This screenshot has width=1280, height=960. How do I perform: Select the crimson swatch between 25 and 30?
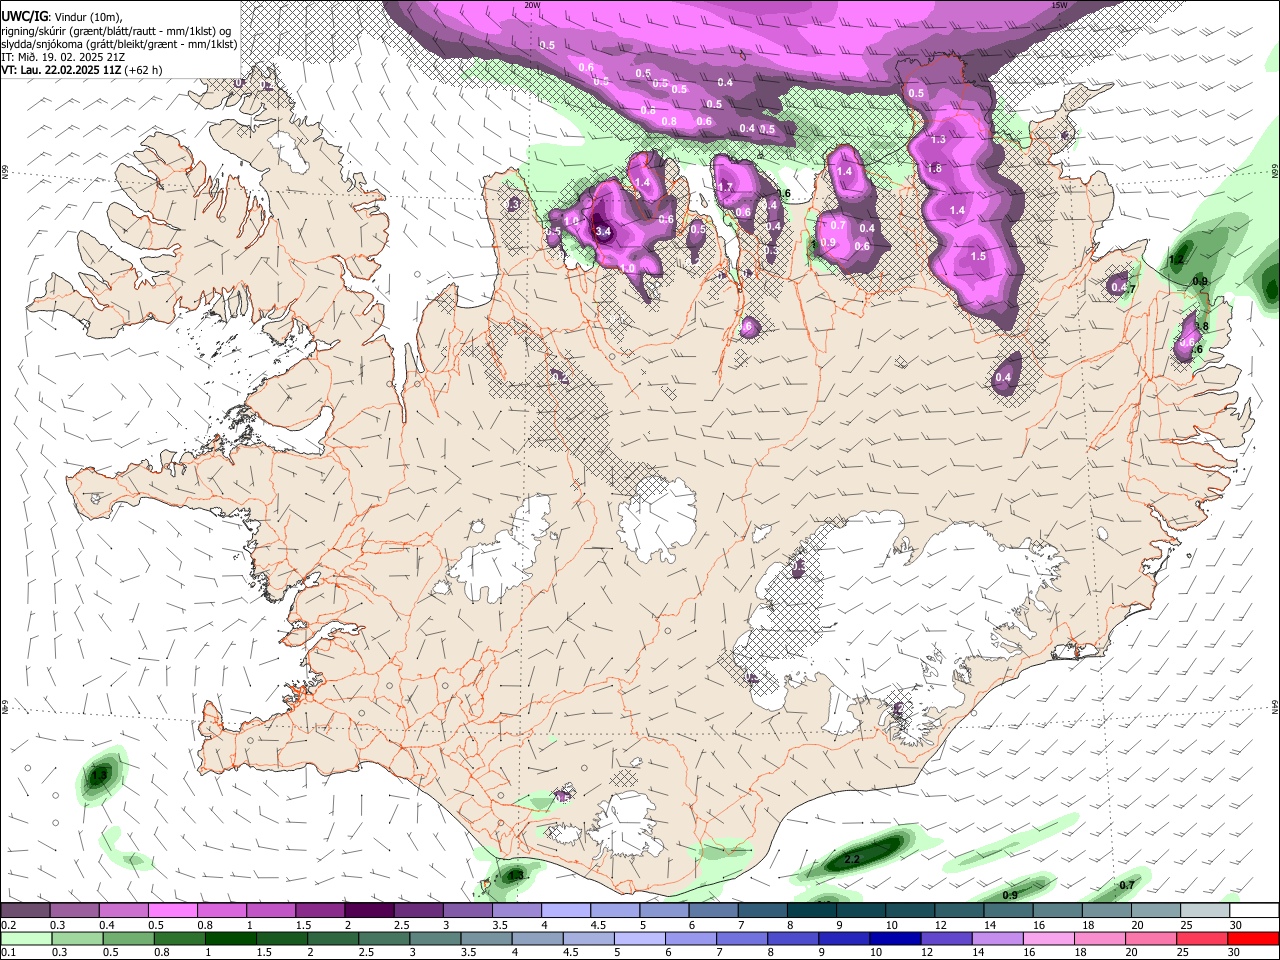(x=1201, y=938)
